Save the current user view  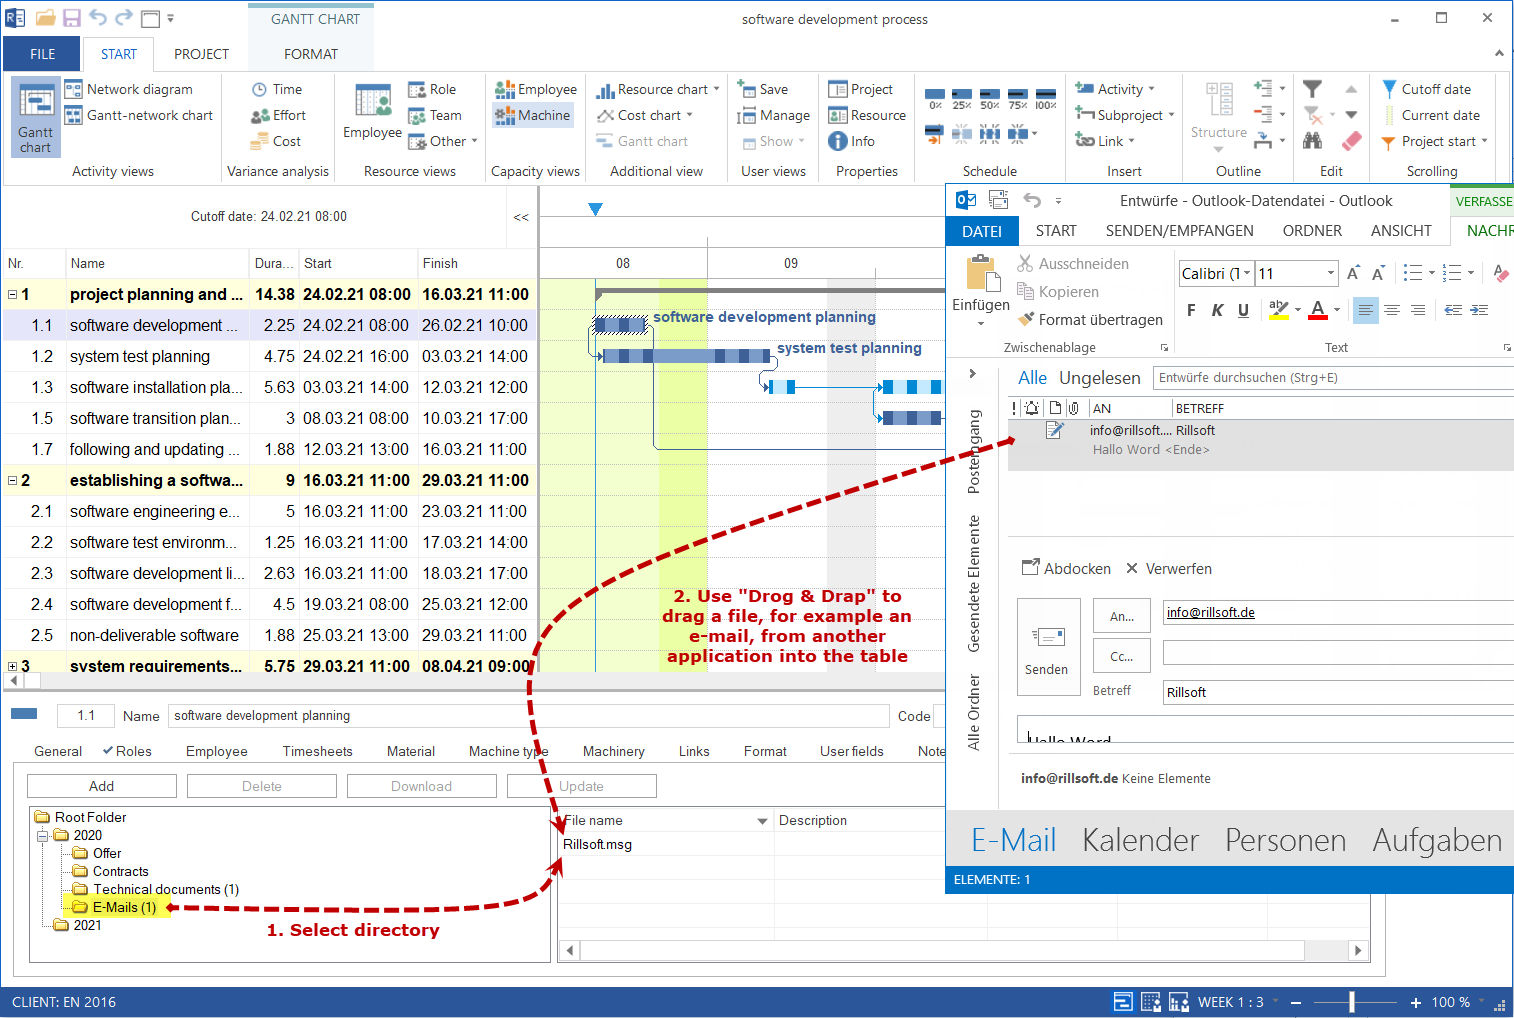(x=762, y=89)
